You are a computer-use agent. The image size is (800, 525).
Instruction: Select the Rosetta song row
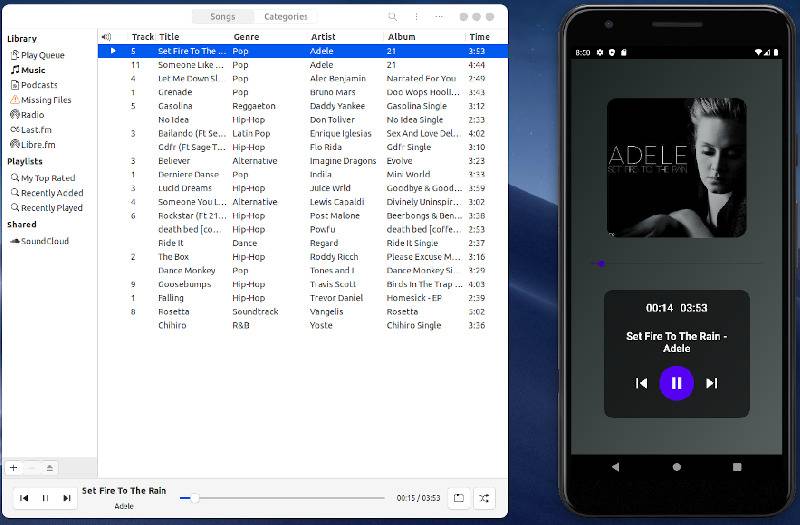[303, 312]
